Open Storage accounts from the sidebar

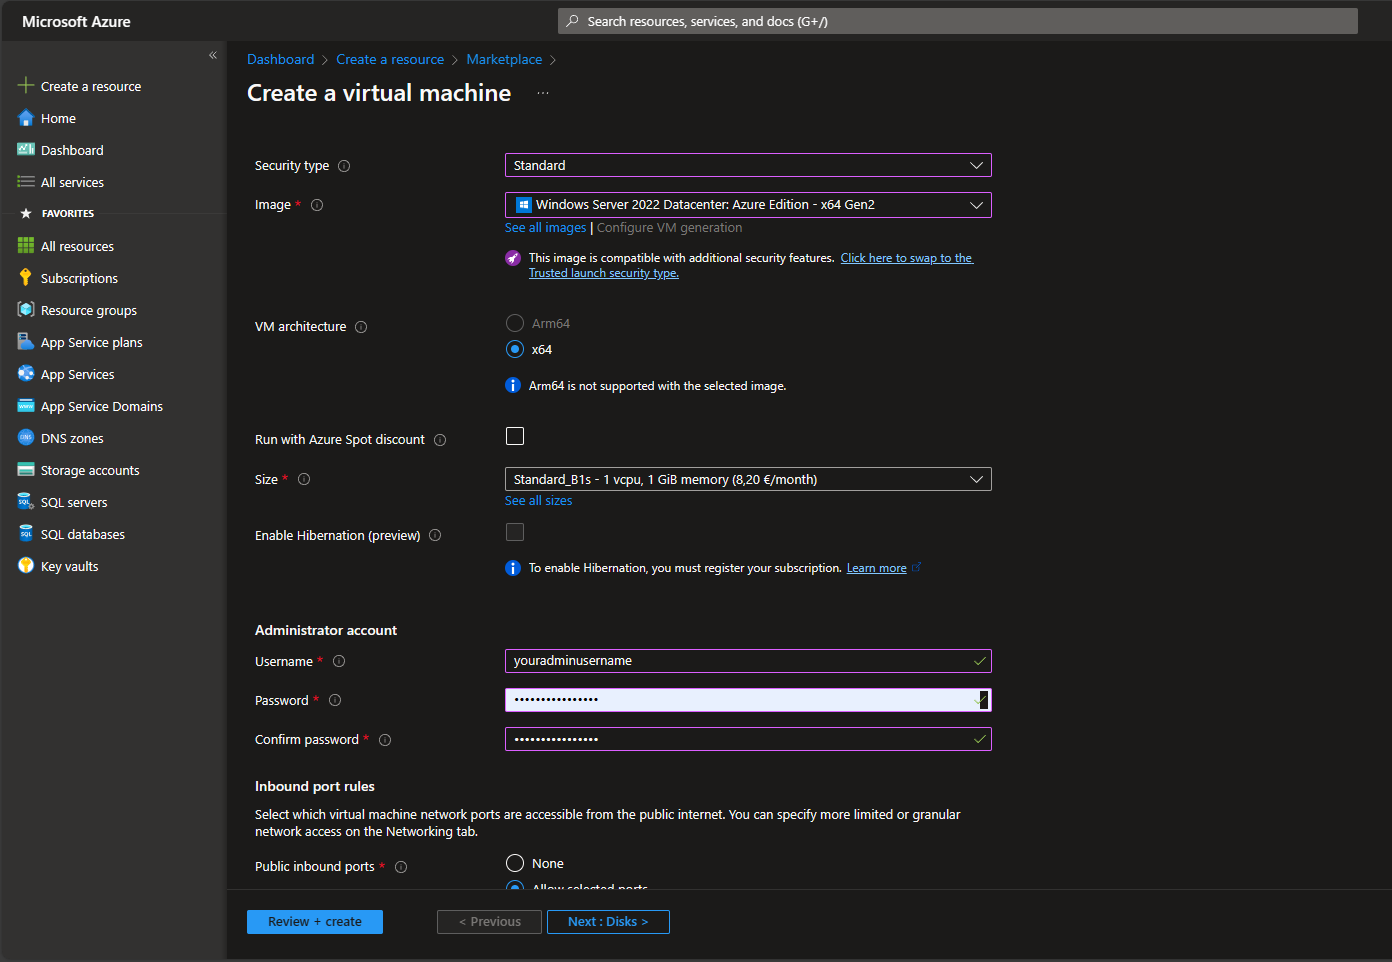tap(90, 470)
